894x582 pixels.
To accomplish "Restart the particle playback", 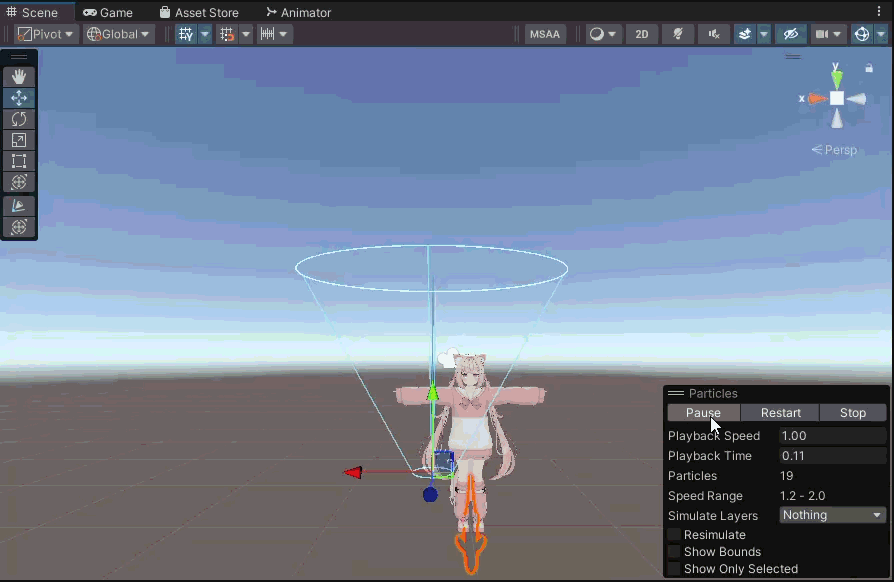I will [x=780, y=413].
